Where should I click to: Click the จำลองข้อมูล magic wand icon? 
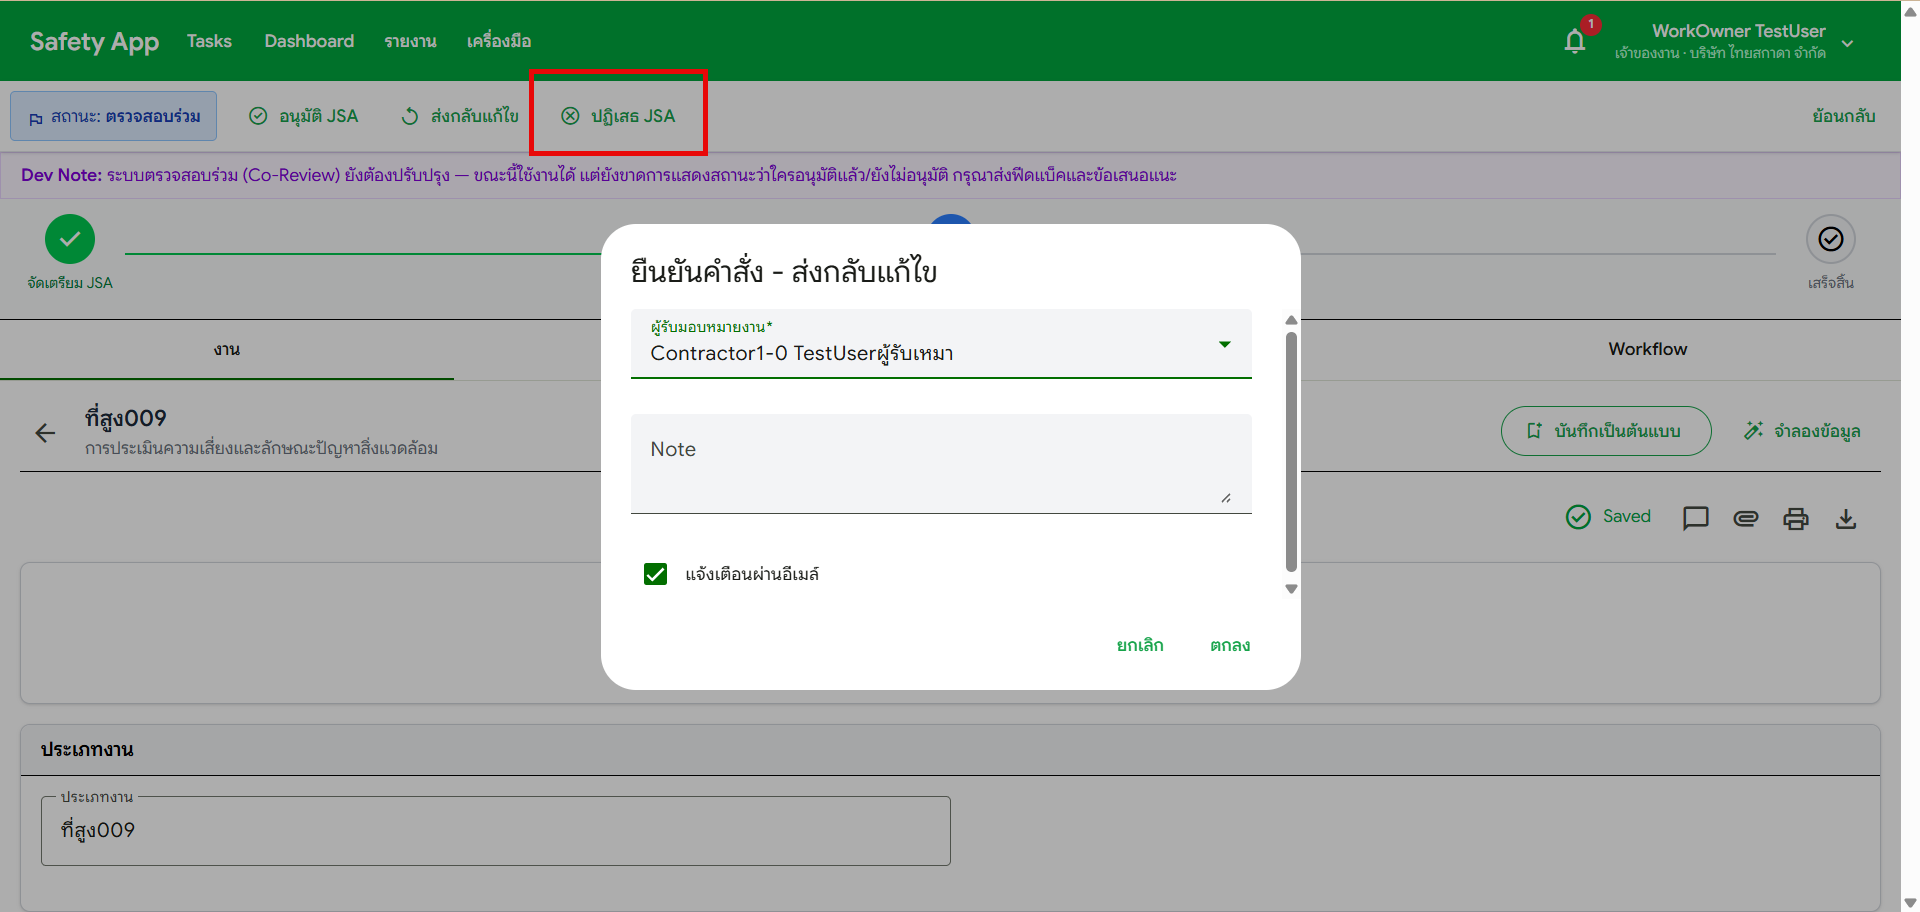pyautogui.click(x=1753, y=430)
